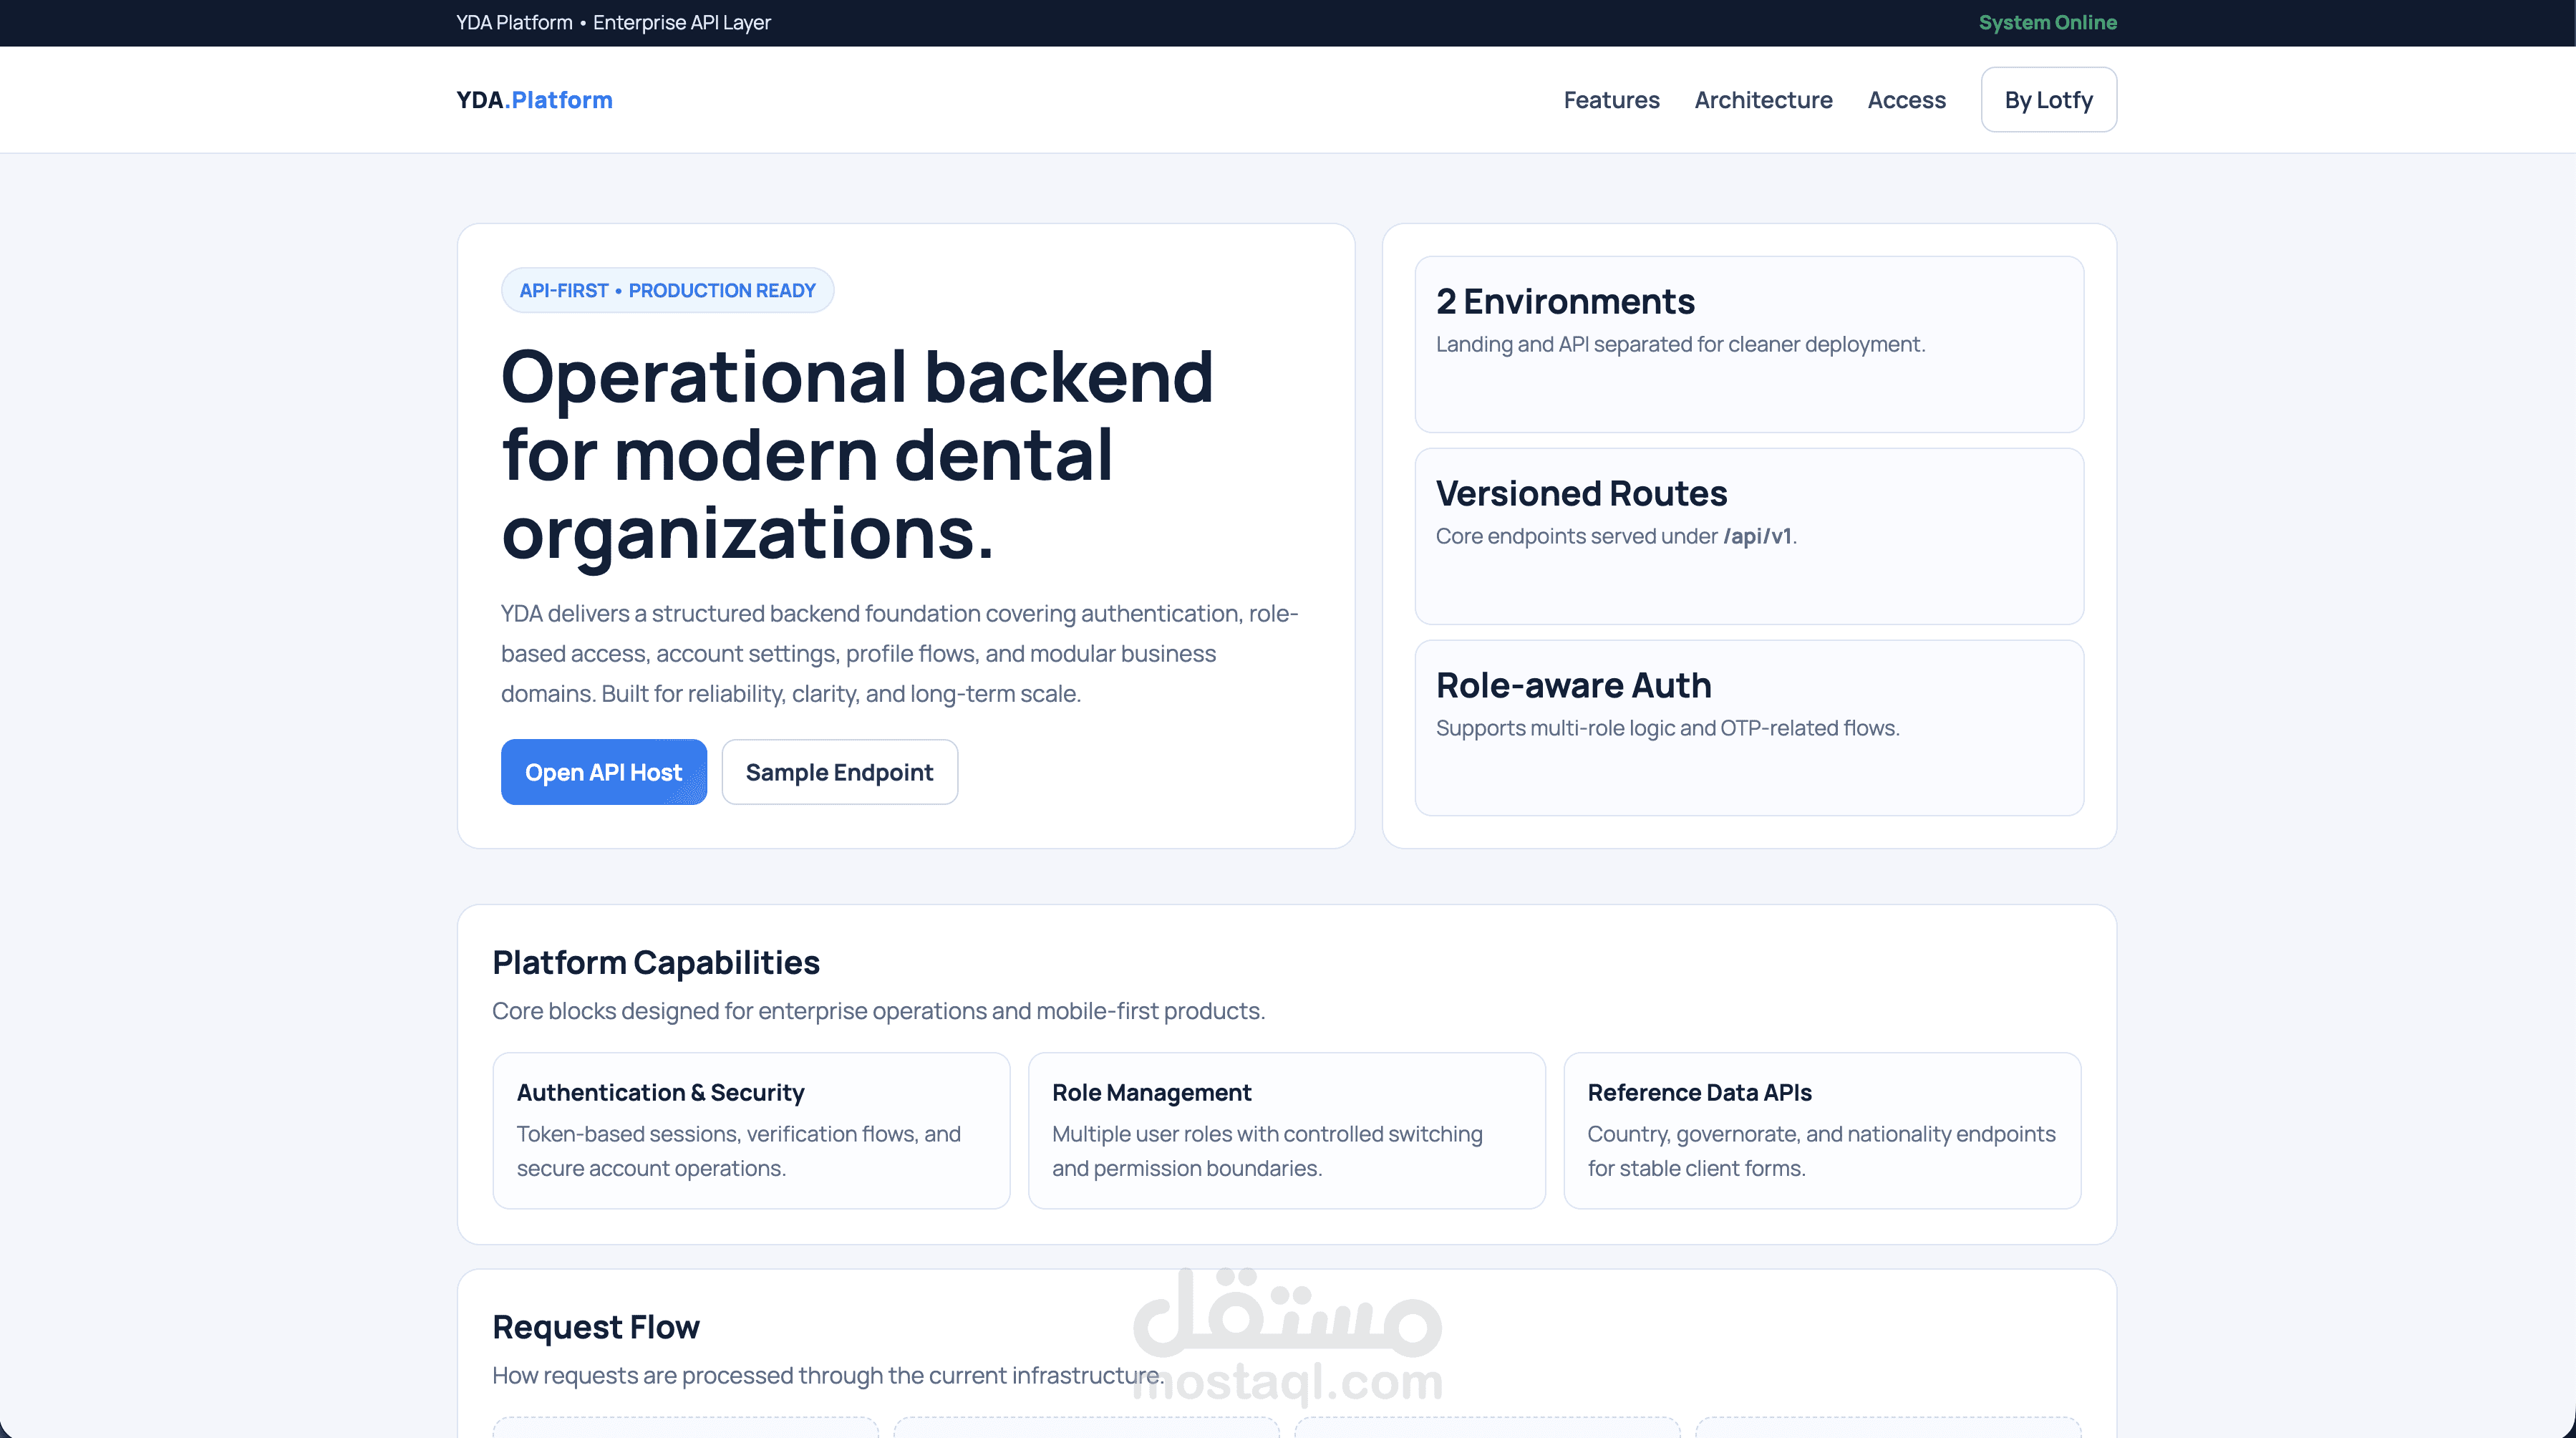Screen dimensions: 2576x1438
Task: Click the Sample Endpoint button
Action: [x=839, y=772]
